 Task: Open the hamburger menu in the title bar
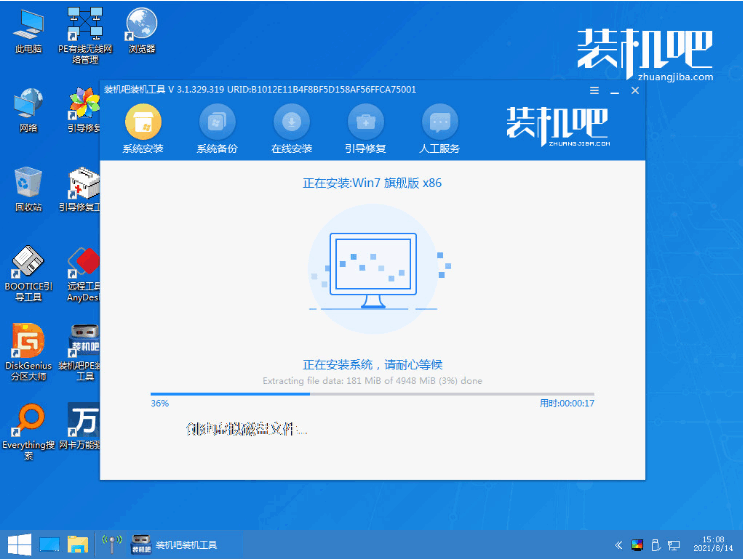(x=594, y=90)
